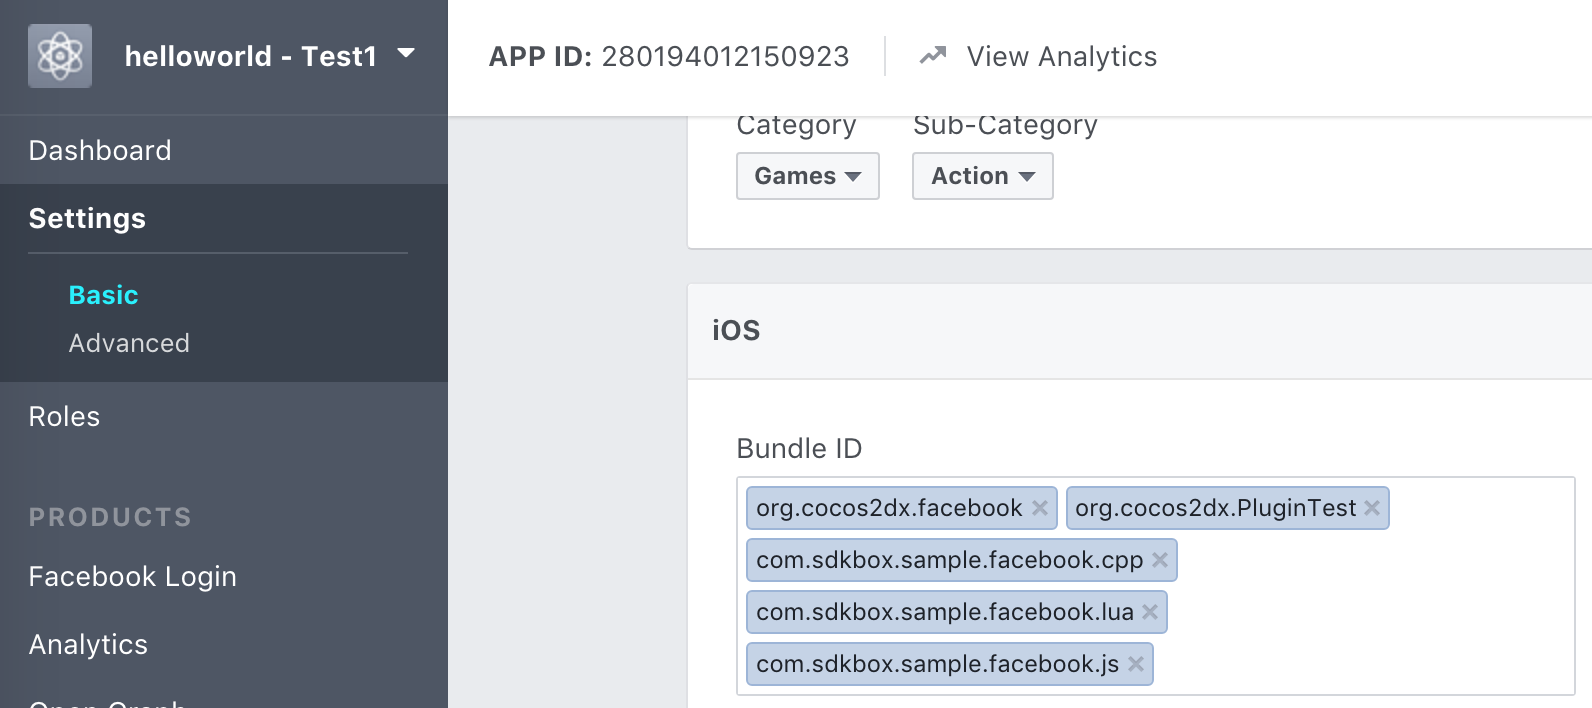Open Analytics product in sidebar
The image size is (1592, 708).
coord(88,645)
